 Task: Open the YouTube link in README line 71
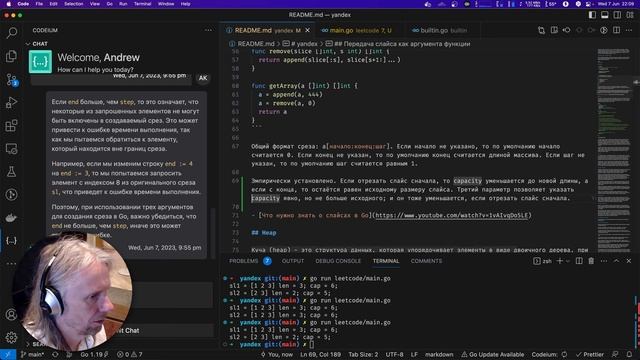point(452,215)
